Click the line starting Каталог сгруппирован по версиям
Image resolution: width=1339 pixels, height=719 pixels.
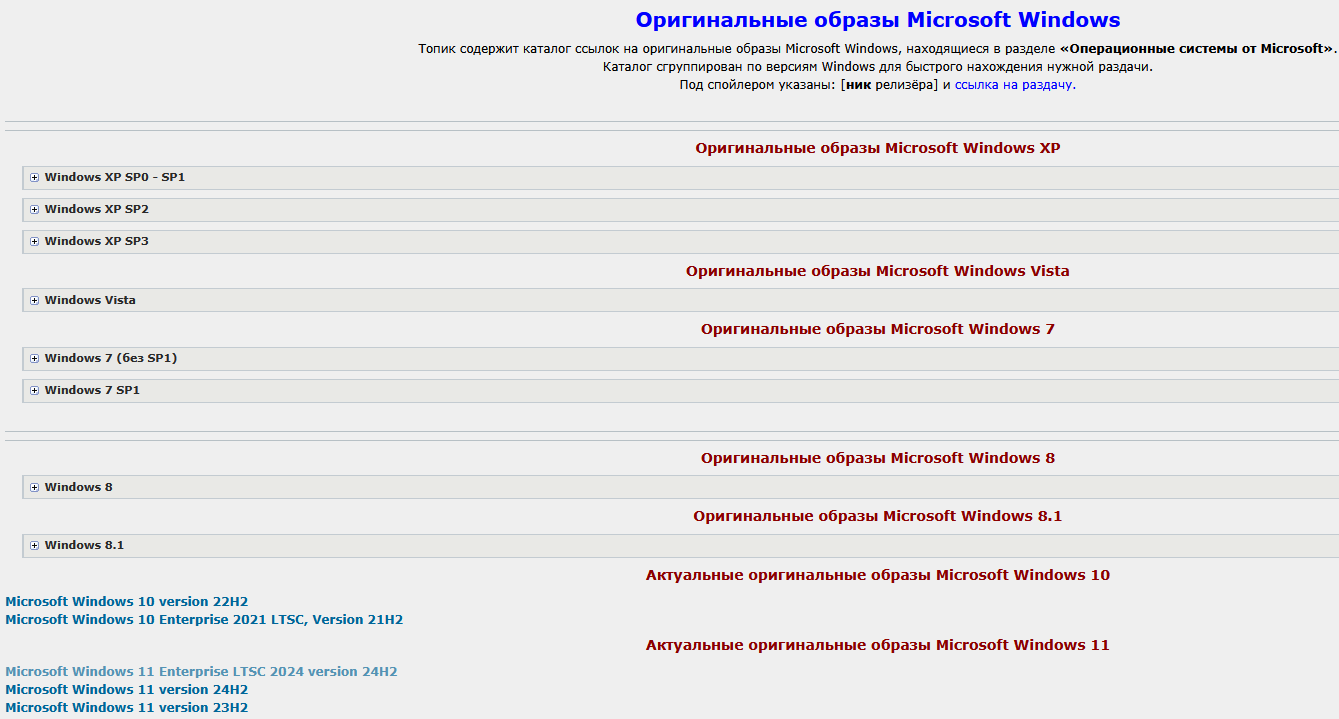coord(878,67)
